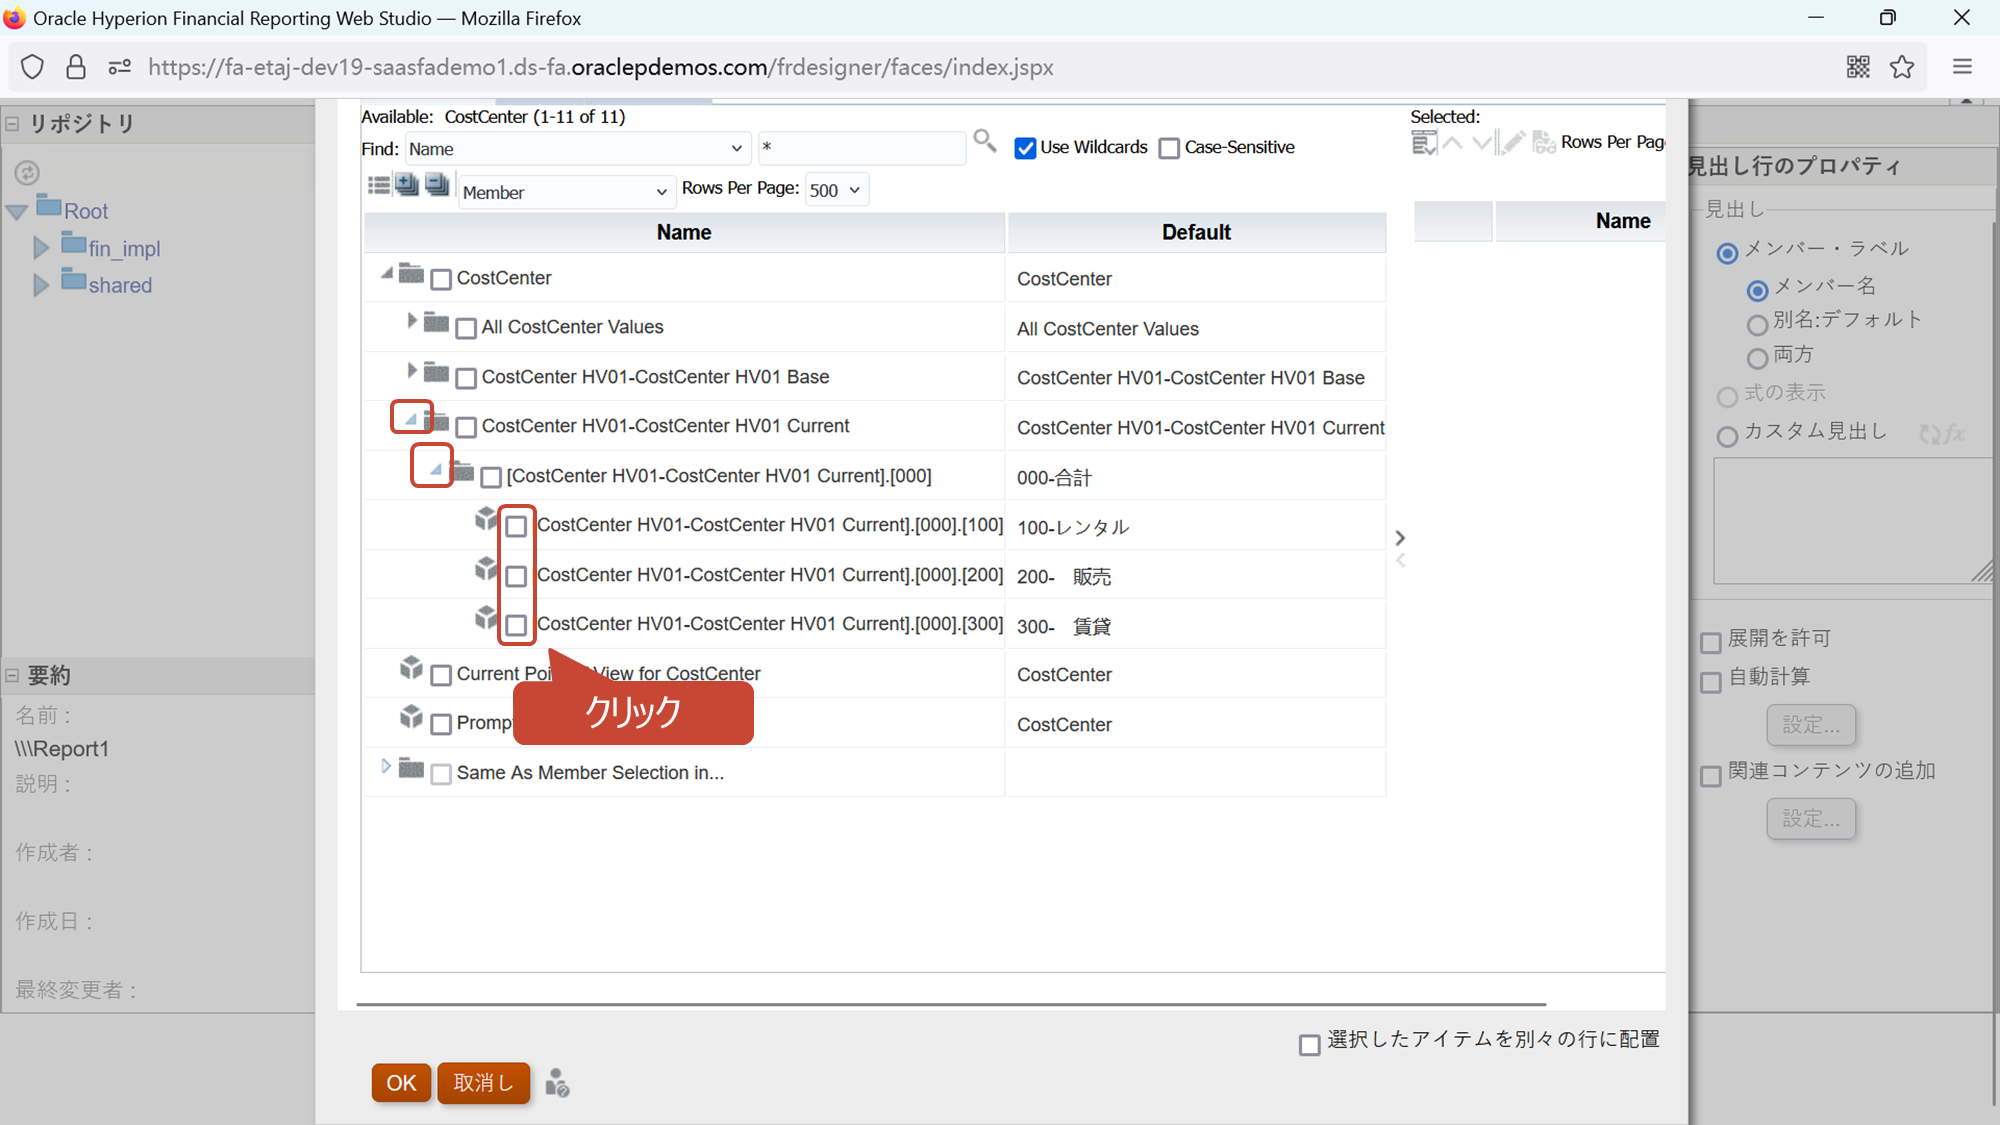The image size is (2000, 1125).
Task: Click the OK button
Action: click(x=401, y=1083)
